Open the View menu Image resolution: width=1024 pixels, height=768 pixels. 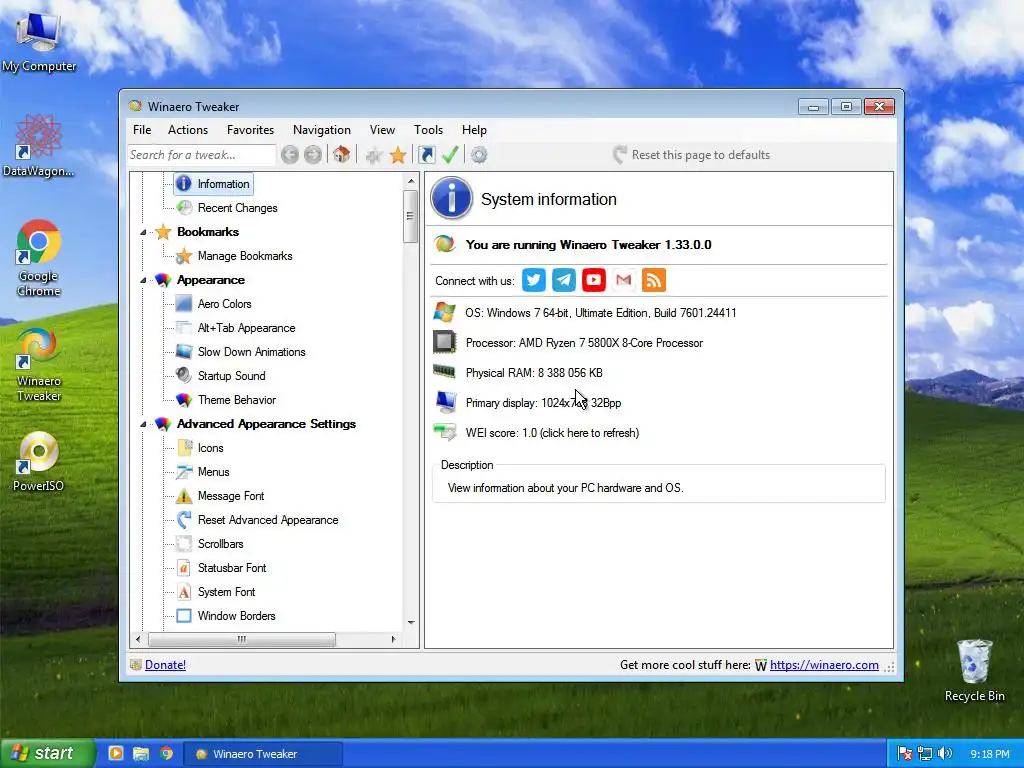click(382, 130)
